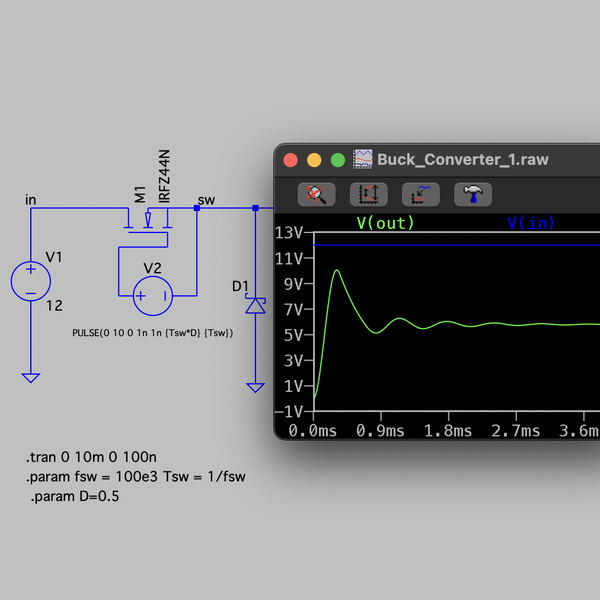Click the 1.8ms time axis label
The width and height of the screenshot is (600, 600).
pyautogui.click(x=448, y=431)
